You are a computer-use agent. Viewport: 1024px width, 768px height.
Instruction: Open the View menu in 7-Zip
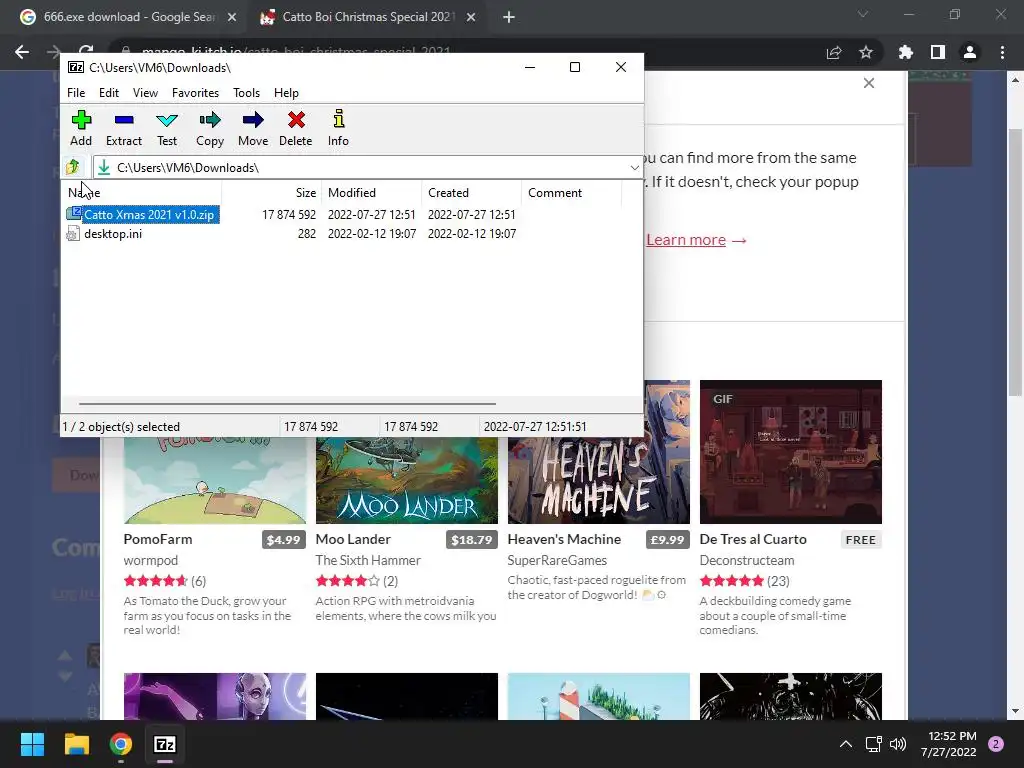pyautogui.click(x=145, y=93)
